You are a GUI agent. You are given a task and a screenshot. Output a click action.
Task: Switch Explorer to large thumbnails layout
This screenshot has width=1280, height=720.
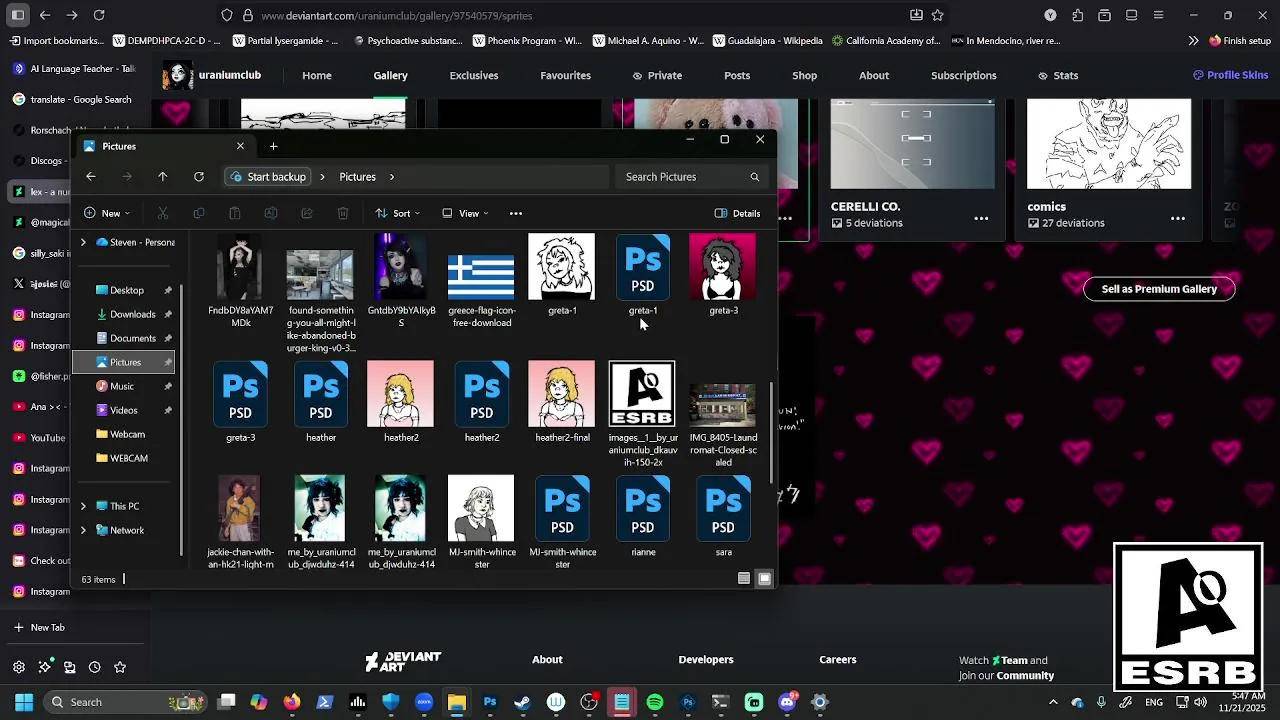(765, 579)
